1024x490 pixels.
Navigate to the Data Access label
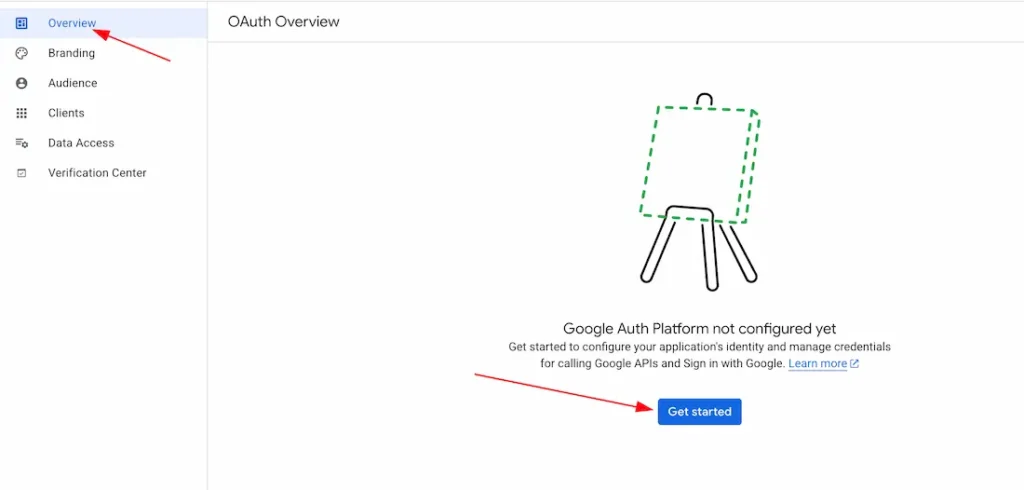[81, 143]
